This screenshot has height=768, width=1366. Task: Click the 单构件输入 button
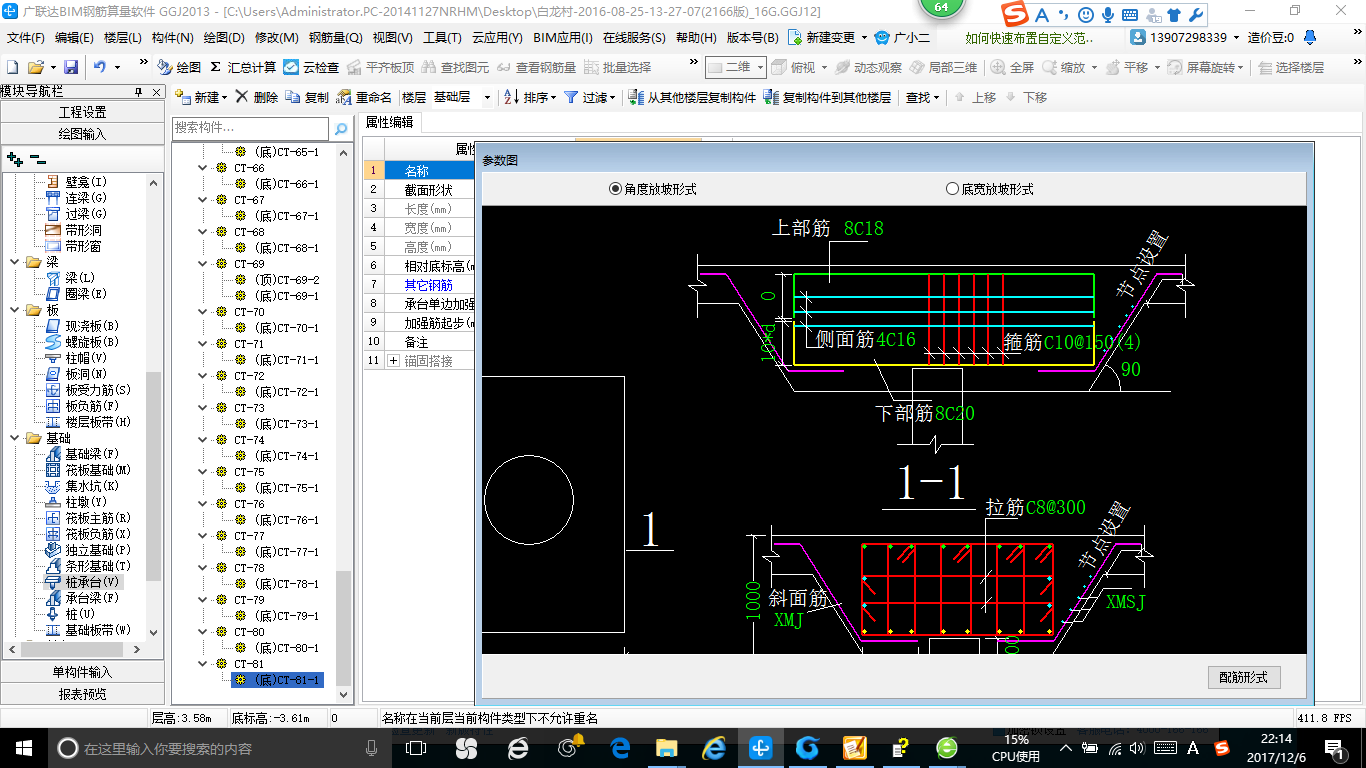coord(82,672)
